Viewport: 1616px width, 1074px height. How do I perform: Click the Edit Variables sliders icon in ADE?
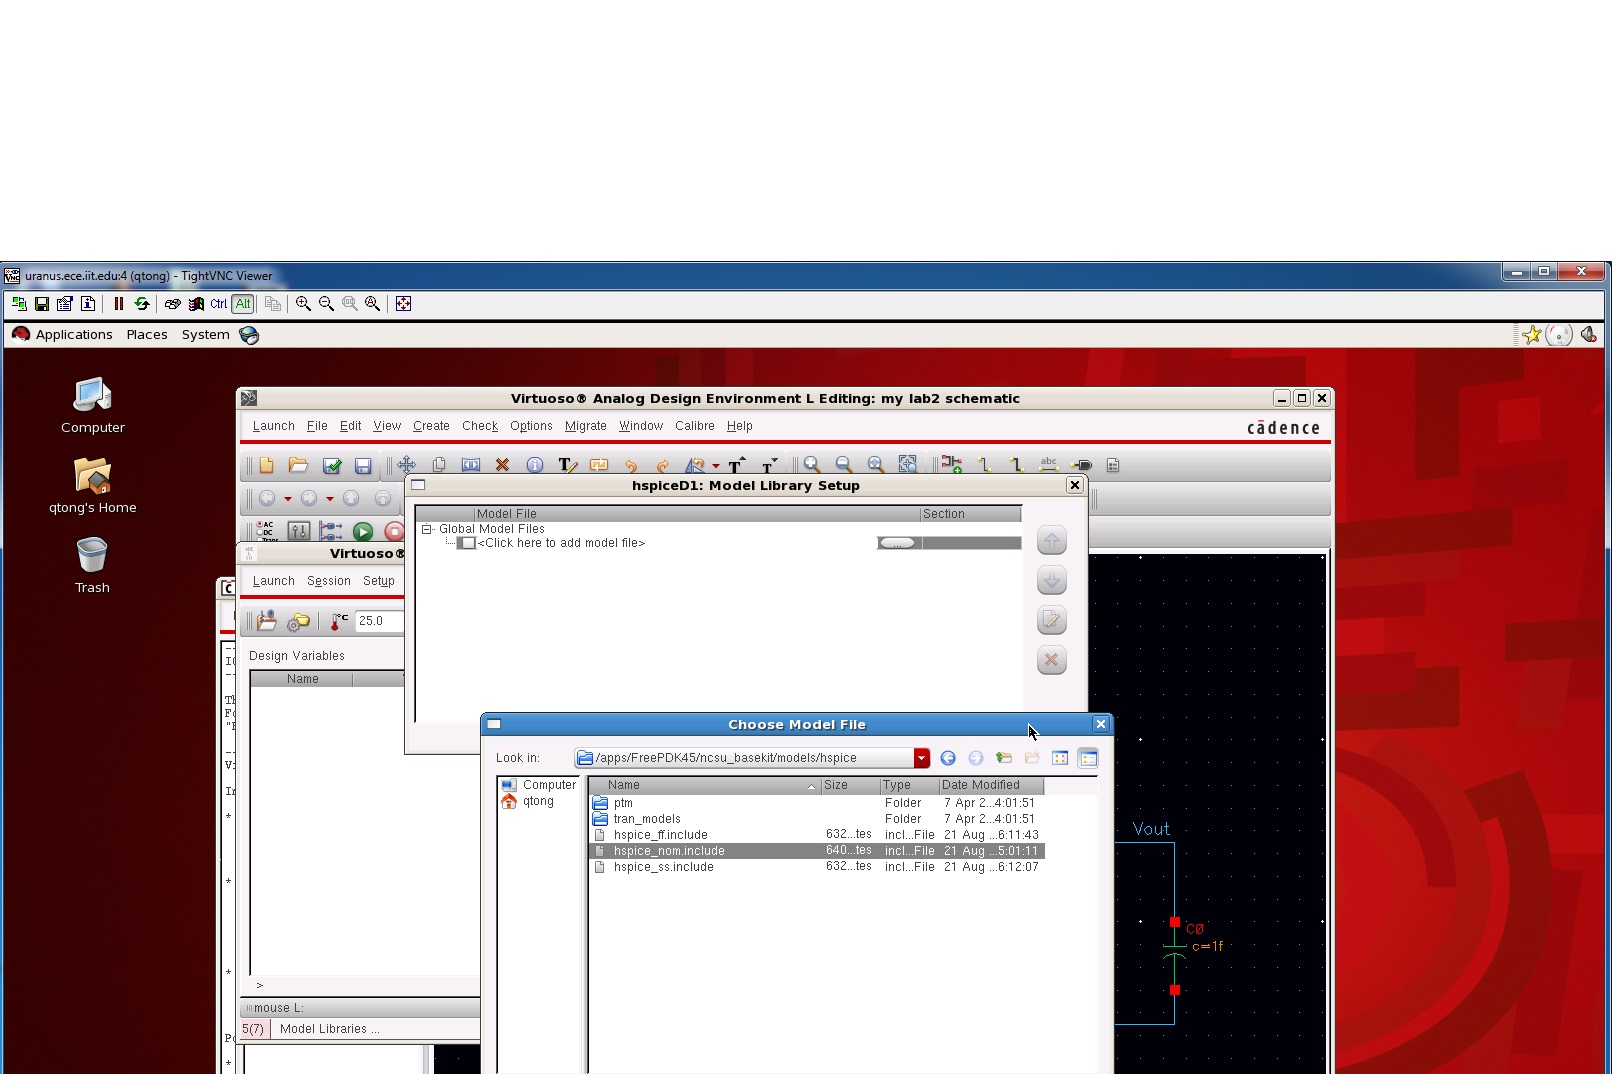coord(298,532)
